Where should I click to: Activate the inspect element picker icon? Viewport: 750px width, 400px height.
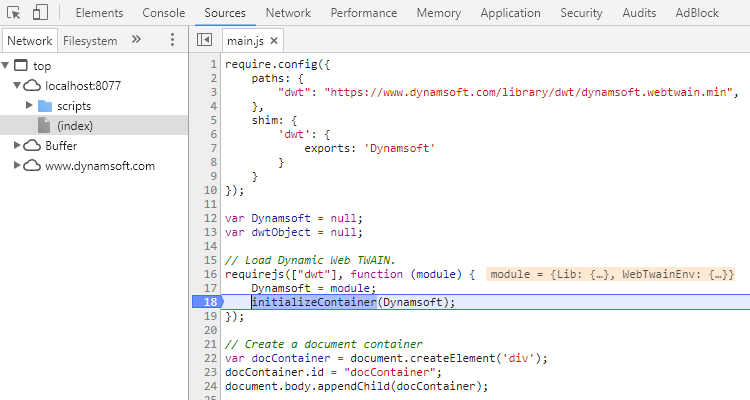(14, 14)
